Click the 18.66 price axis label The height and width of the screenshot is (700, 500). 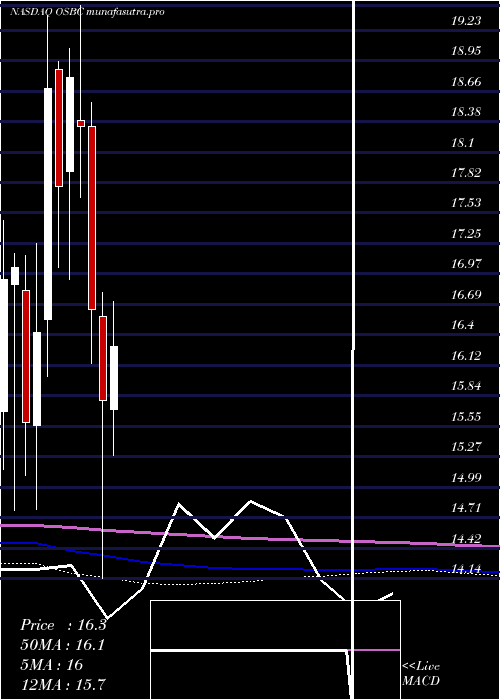click(466, 81)
